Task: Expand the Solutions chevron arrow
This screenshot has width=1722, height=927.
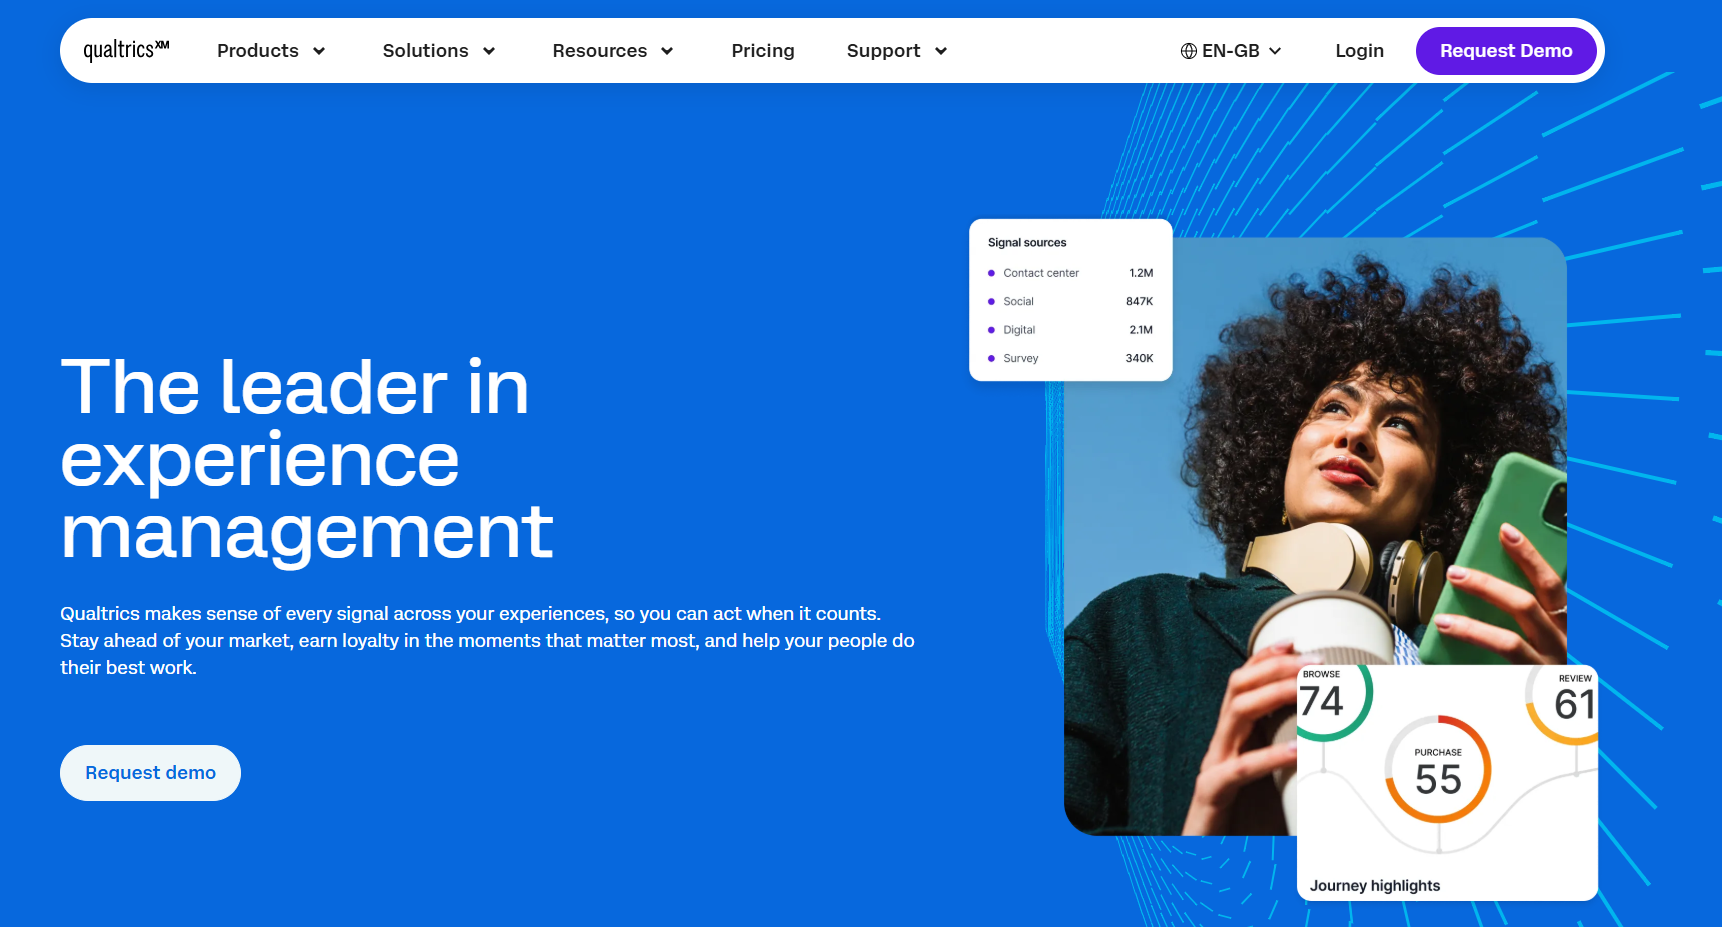Action: point(489,51)
